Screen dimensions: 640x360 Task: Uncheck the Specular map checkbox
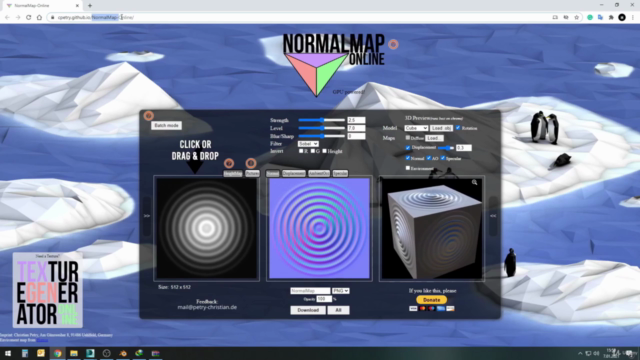click(x=442, y=158)
